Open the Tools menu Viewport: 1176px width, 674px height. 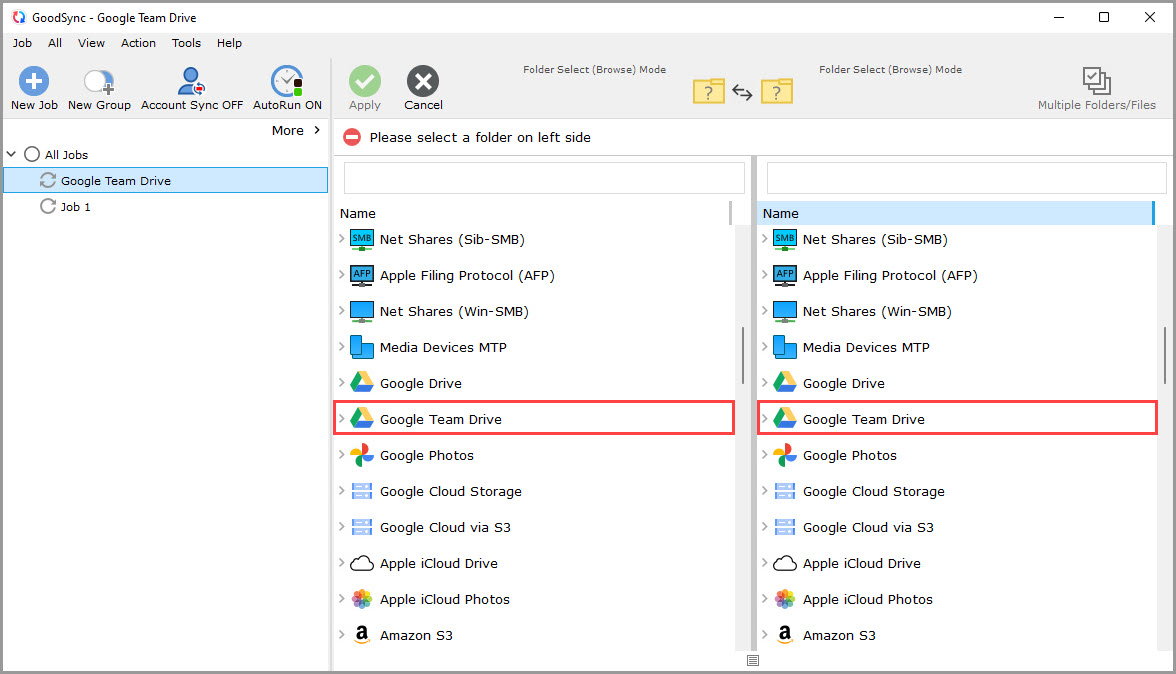185,43
